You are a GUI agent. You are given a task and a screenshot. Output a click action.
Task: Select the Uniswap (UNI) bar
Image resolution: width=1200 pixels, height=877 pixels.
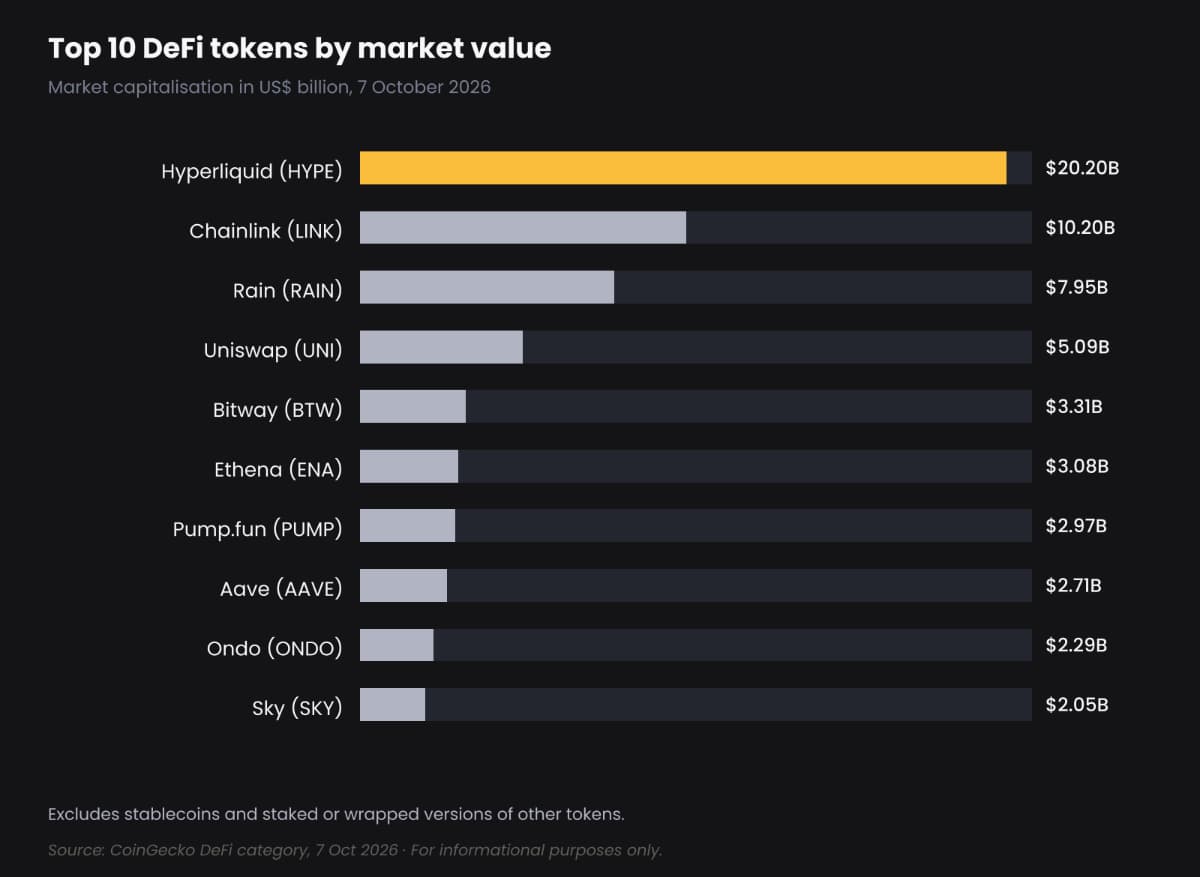[x=441, y=347]
